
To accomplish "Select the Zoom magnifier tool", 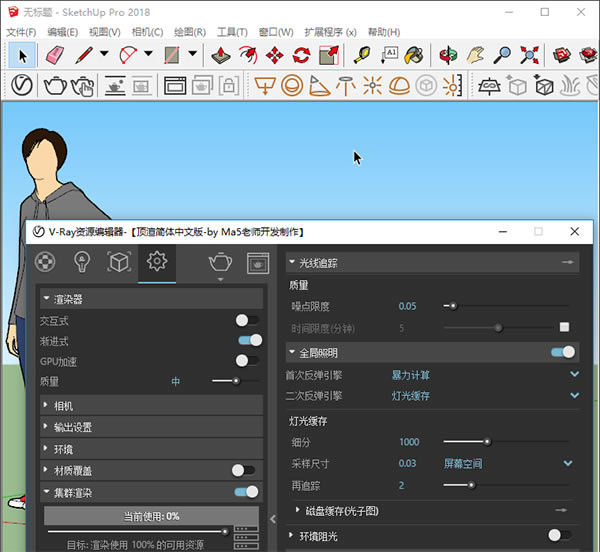I will click(x=502, y=55).
